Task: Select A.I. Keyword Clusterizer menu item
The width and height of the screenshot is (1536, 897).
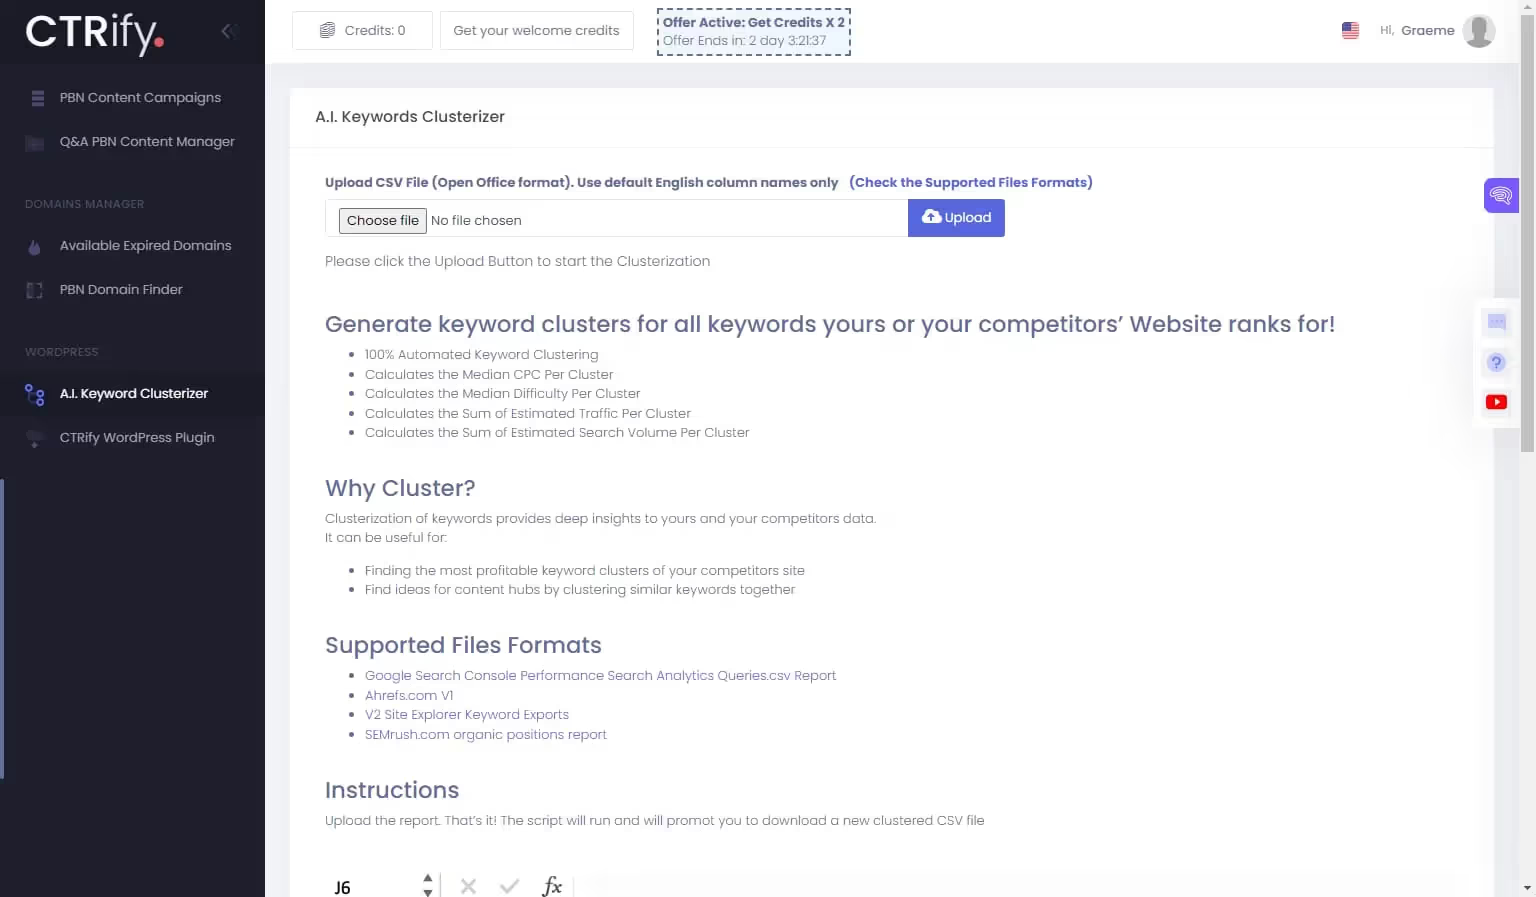Action: click(134, 393)
